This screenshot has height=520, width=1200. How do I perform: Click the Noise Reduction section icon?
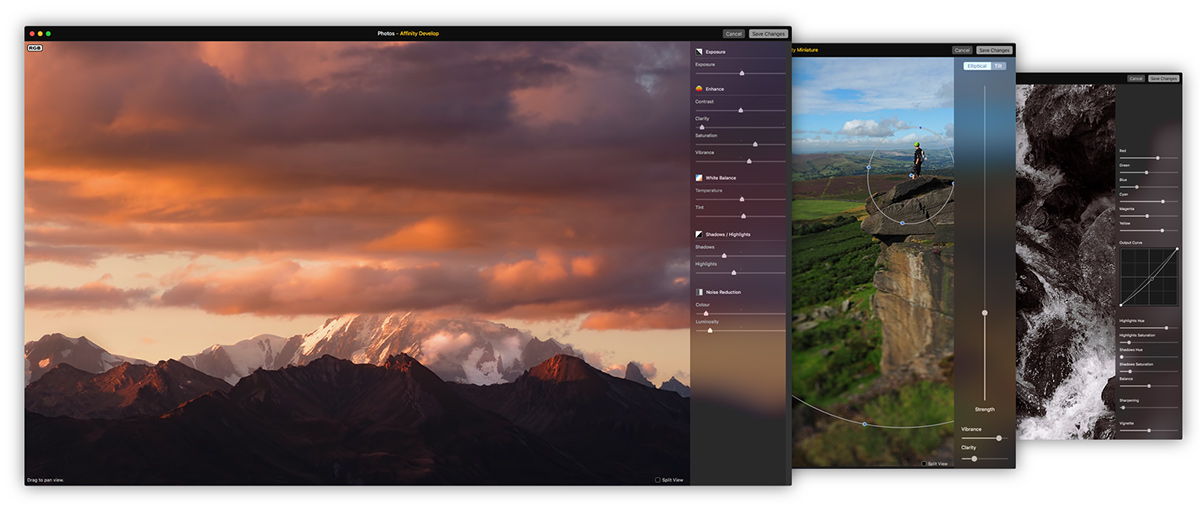[699, 292]
